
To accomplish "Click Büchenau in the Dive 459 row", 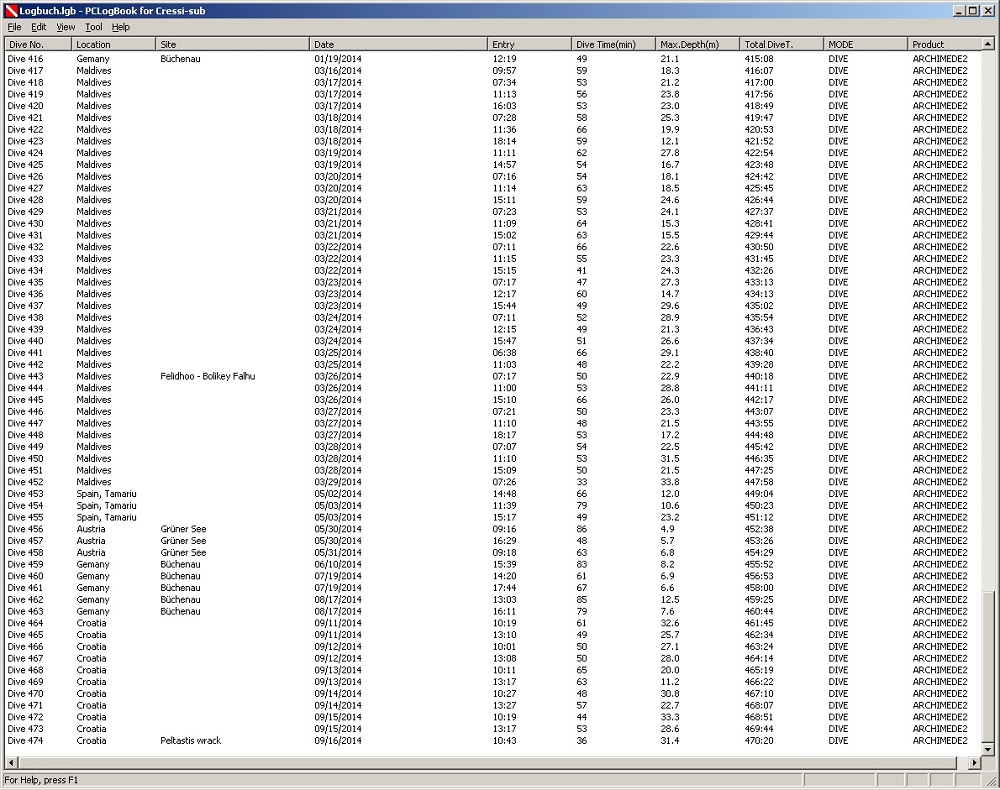I will 180,564.
